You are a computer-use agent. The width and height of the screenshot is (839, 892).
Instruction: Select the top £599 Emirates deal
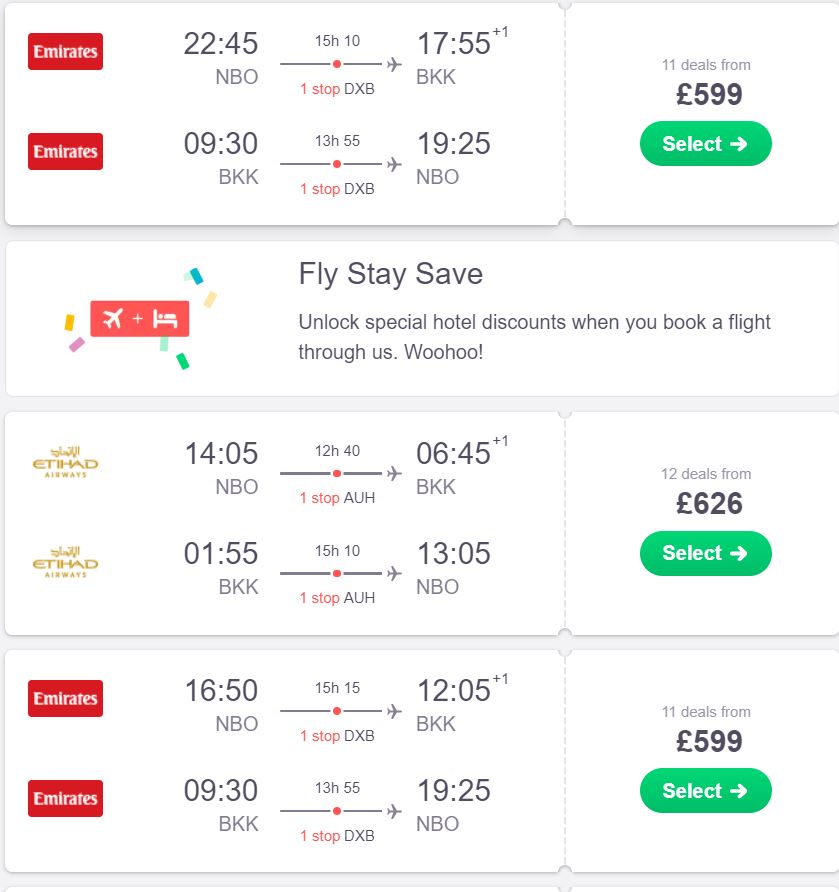705,143
